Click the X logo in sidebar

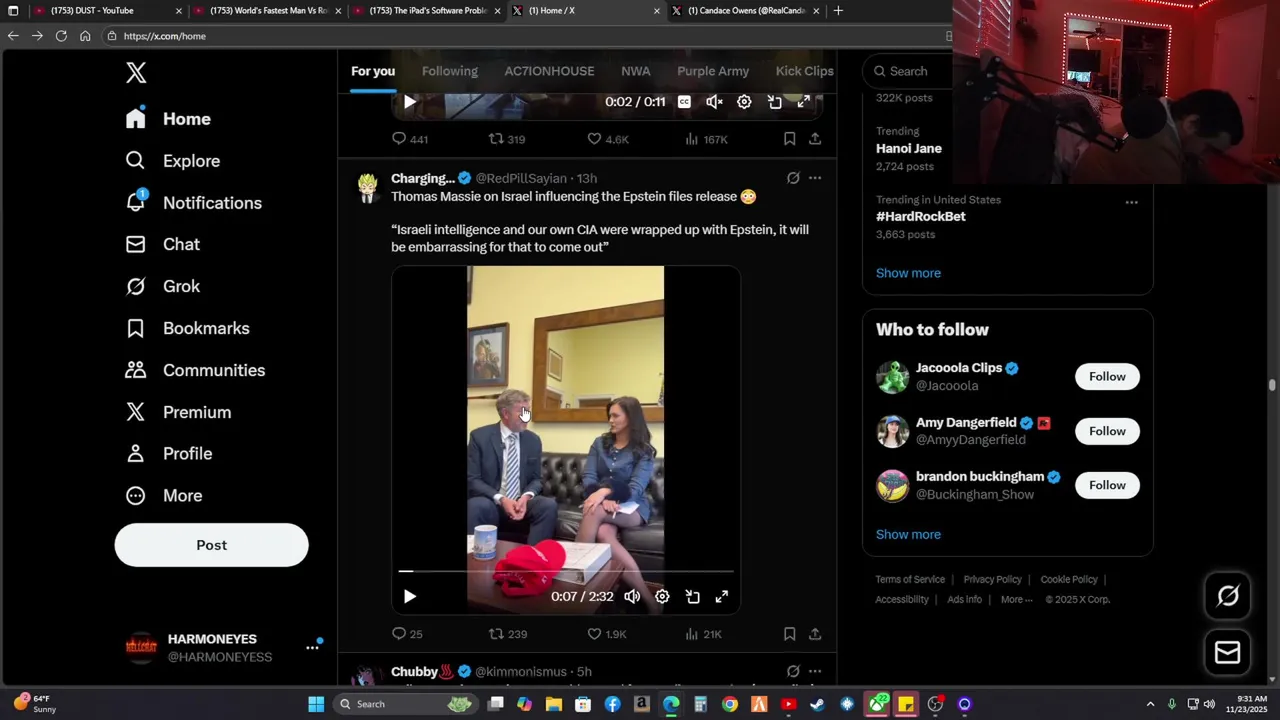pyautogui.click(x=136, y=72)
